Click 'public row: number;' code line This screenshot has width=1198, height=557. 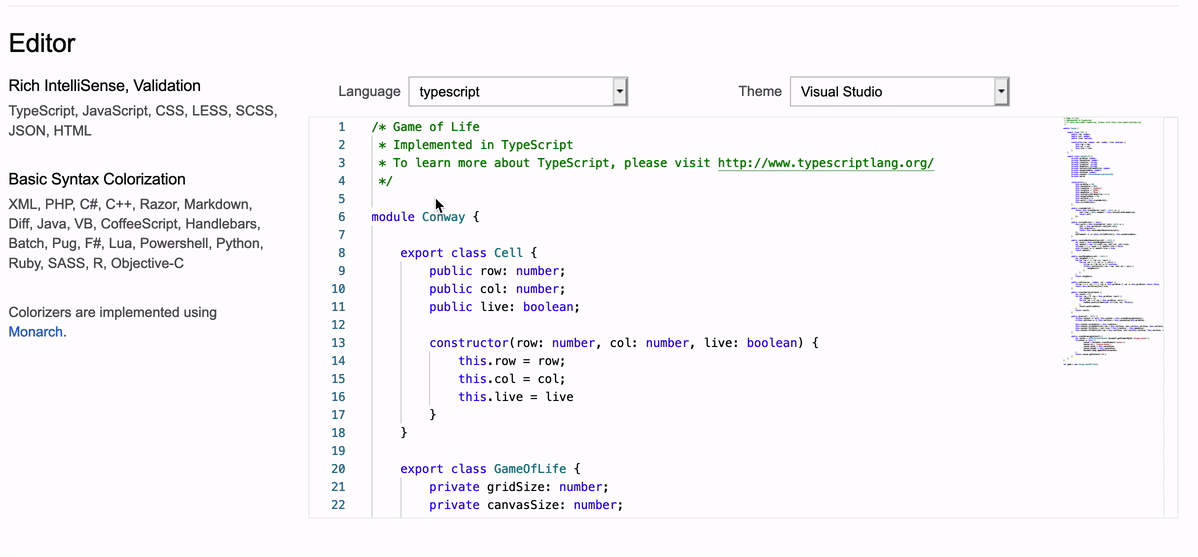coord(497,271)
